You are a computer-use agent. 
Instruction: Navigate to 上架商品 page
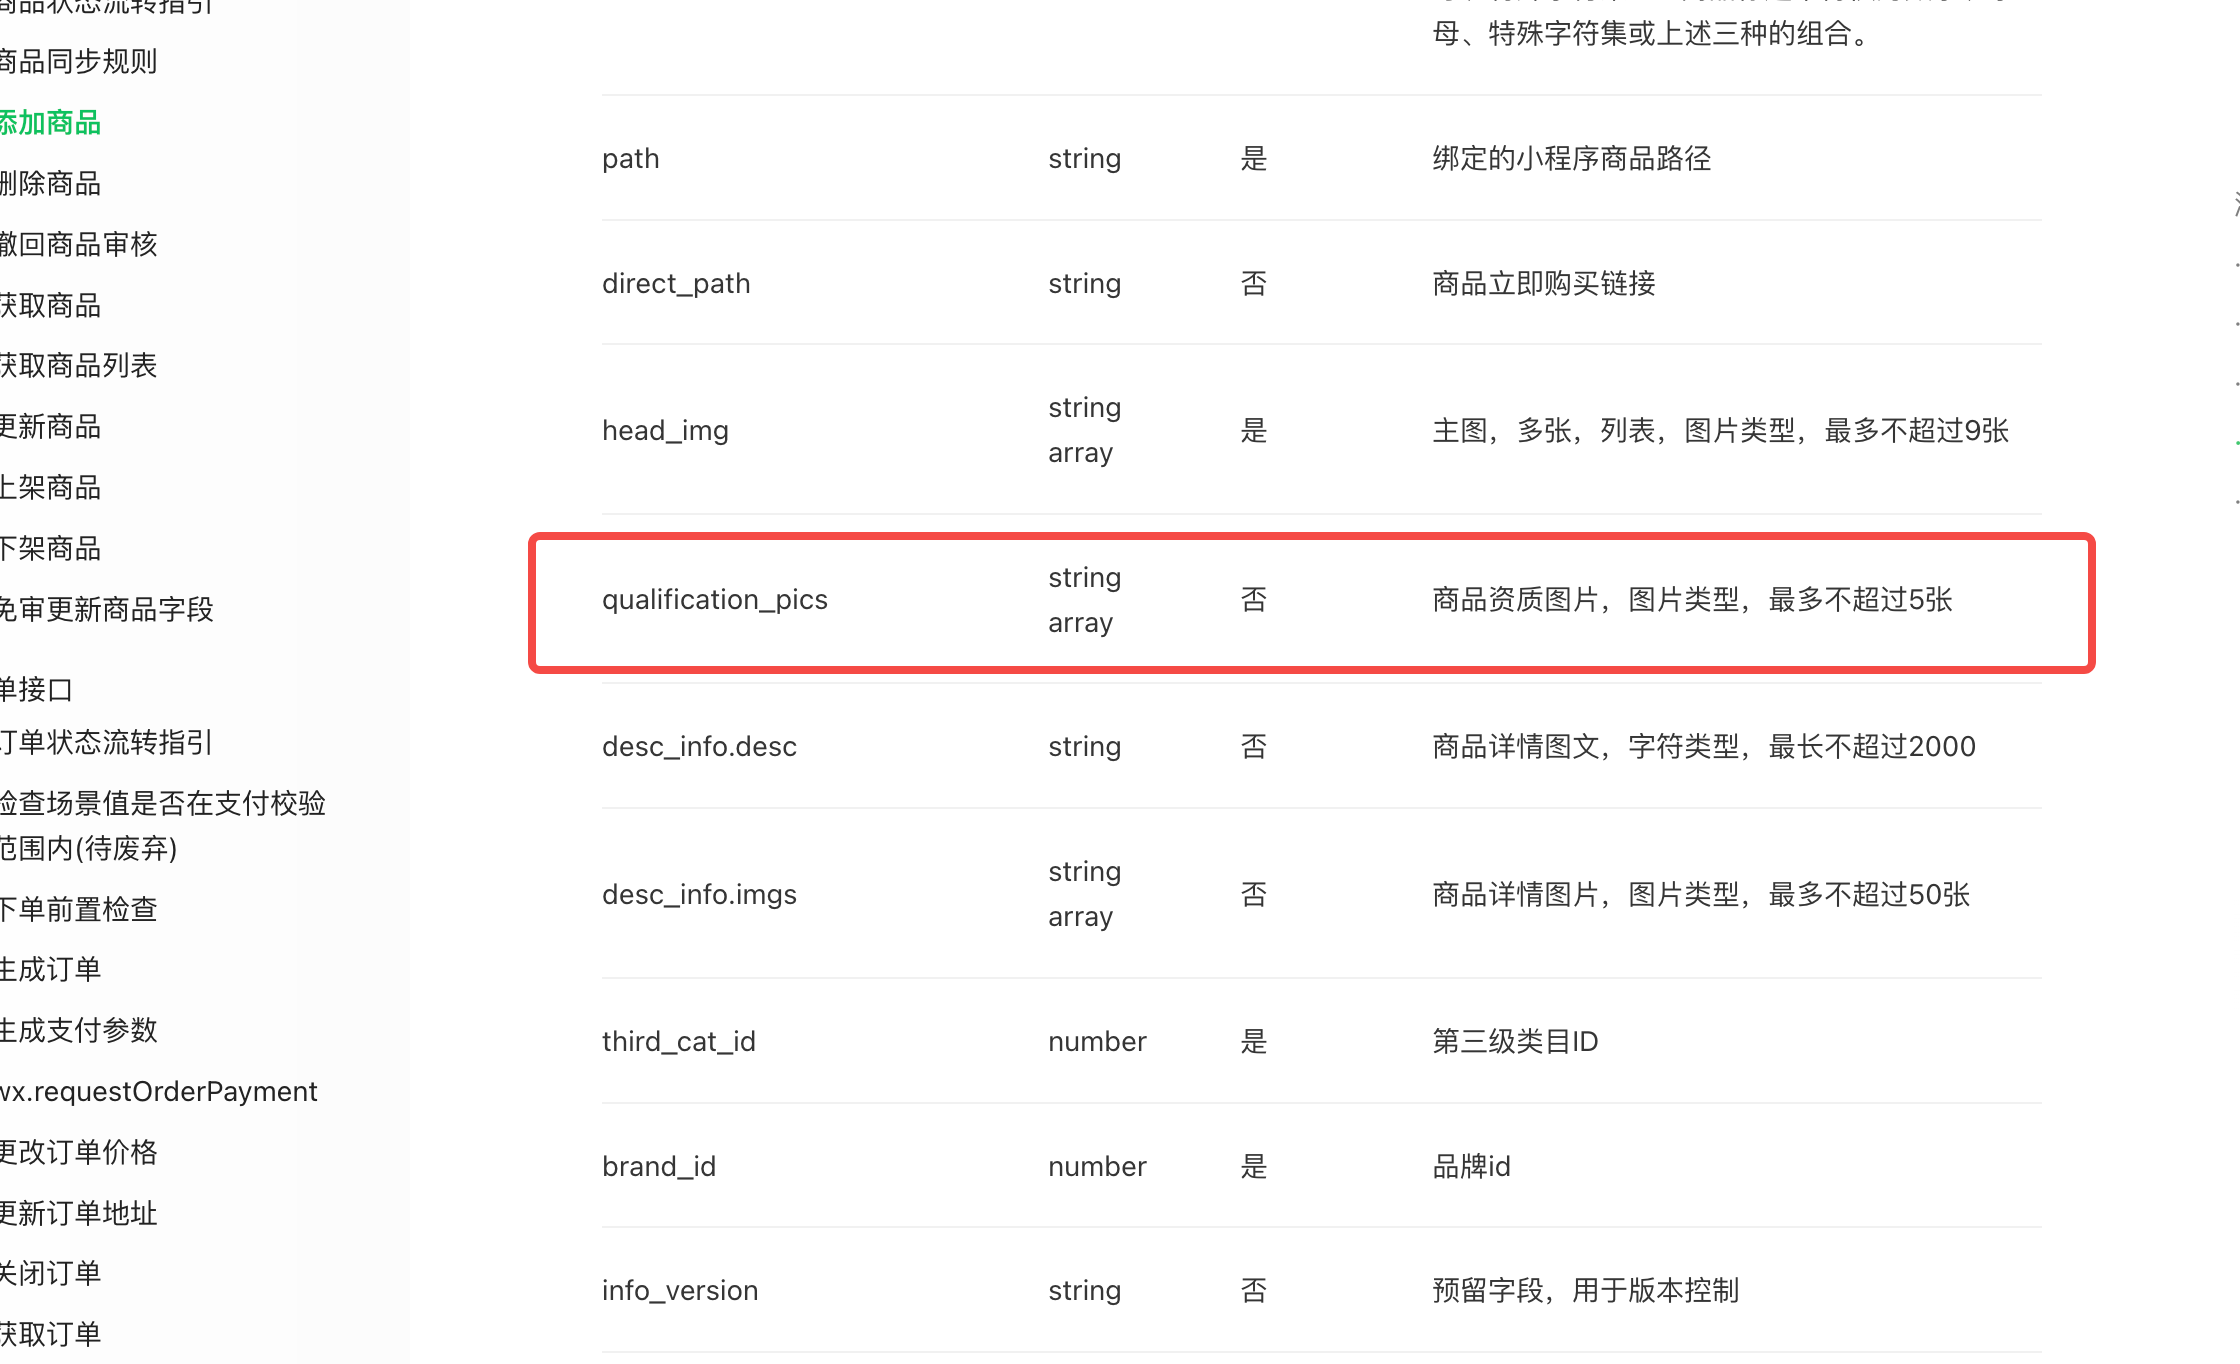point(50,488)
